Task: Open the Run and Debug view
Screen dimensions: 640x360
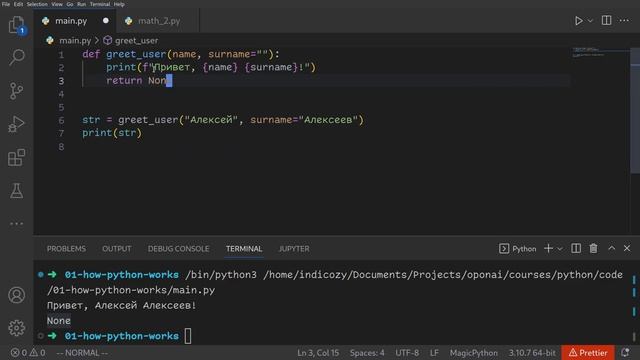Action: (16, 124)
